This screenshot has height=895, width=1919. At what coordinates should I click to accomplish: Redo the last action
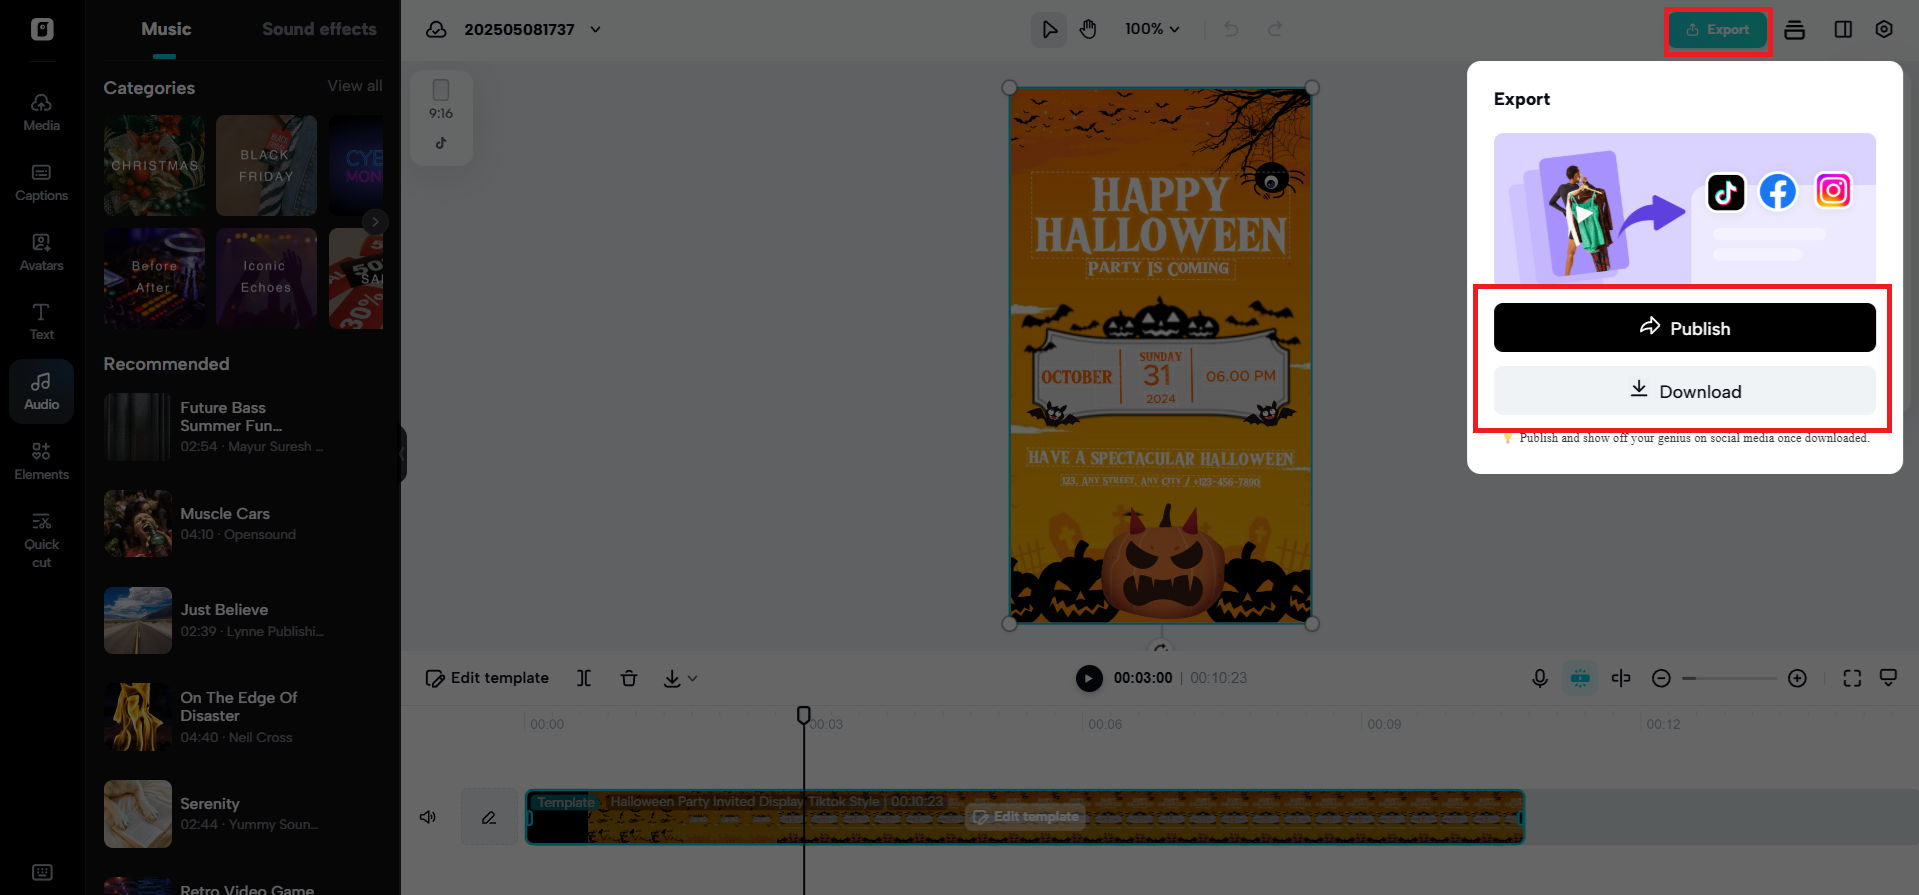pyautogui.click(x=1275, y=29)
